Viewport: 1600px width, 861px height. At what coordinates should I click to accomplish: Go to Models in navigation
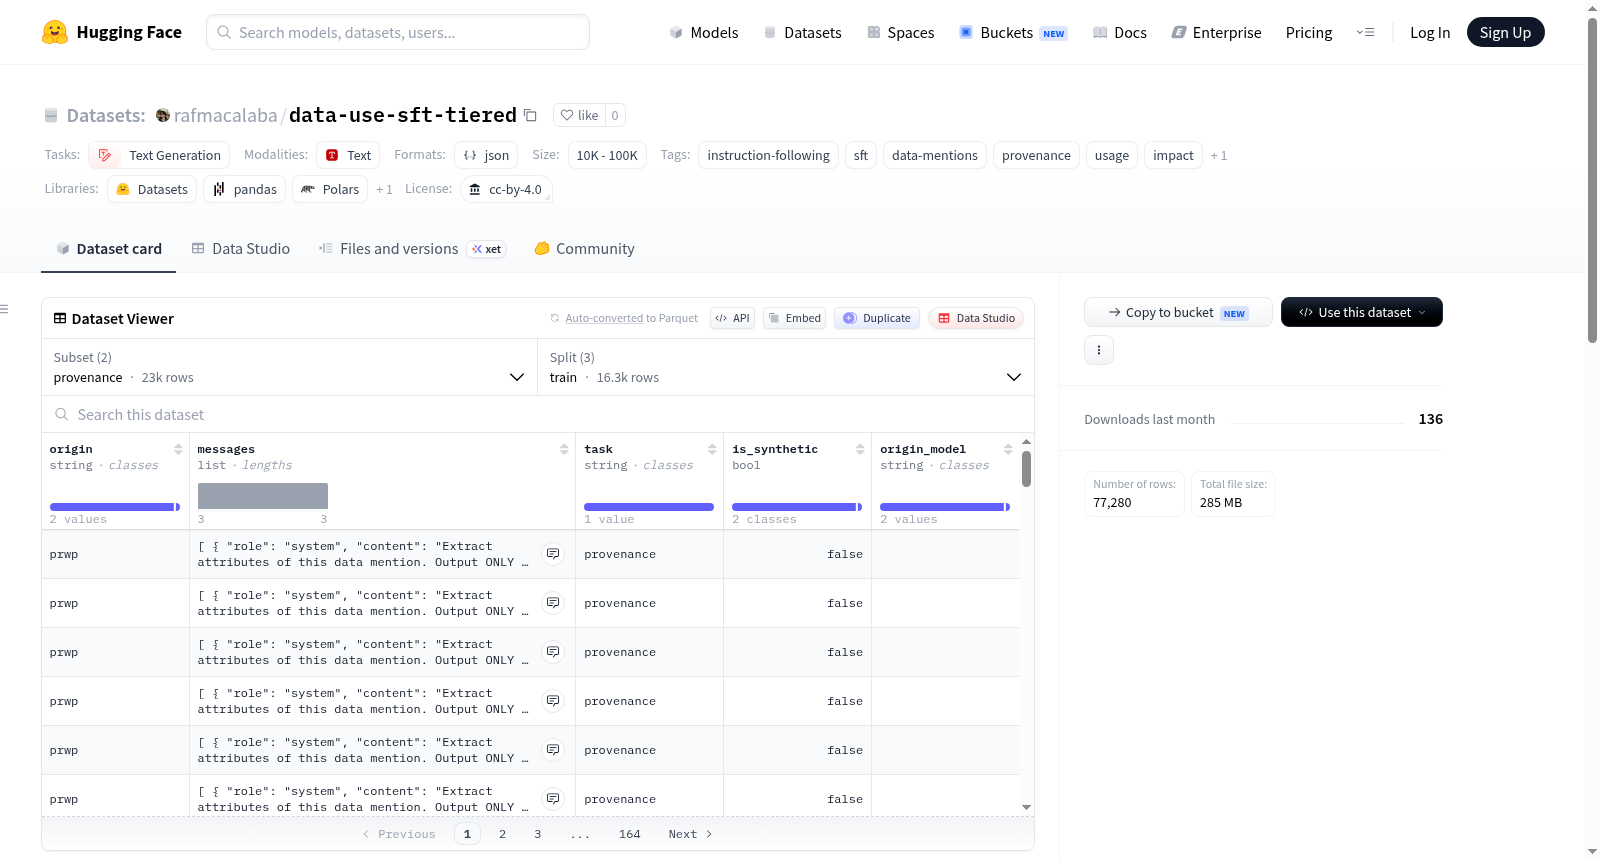click(x=704, y=32)
